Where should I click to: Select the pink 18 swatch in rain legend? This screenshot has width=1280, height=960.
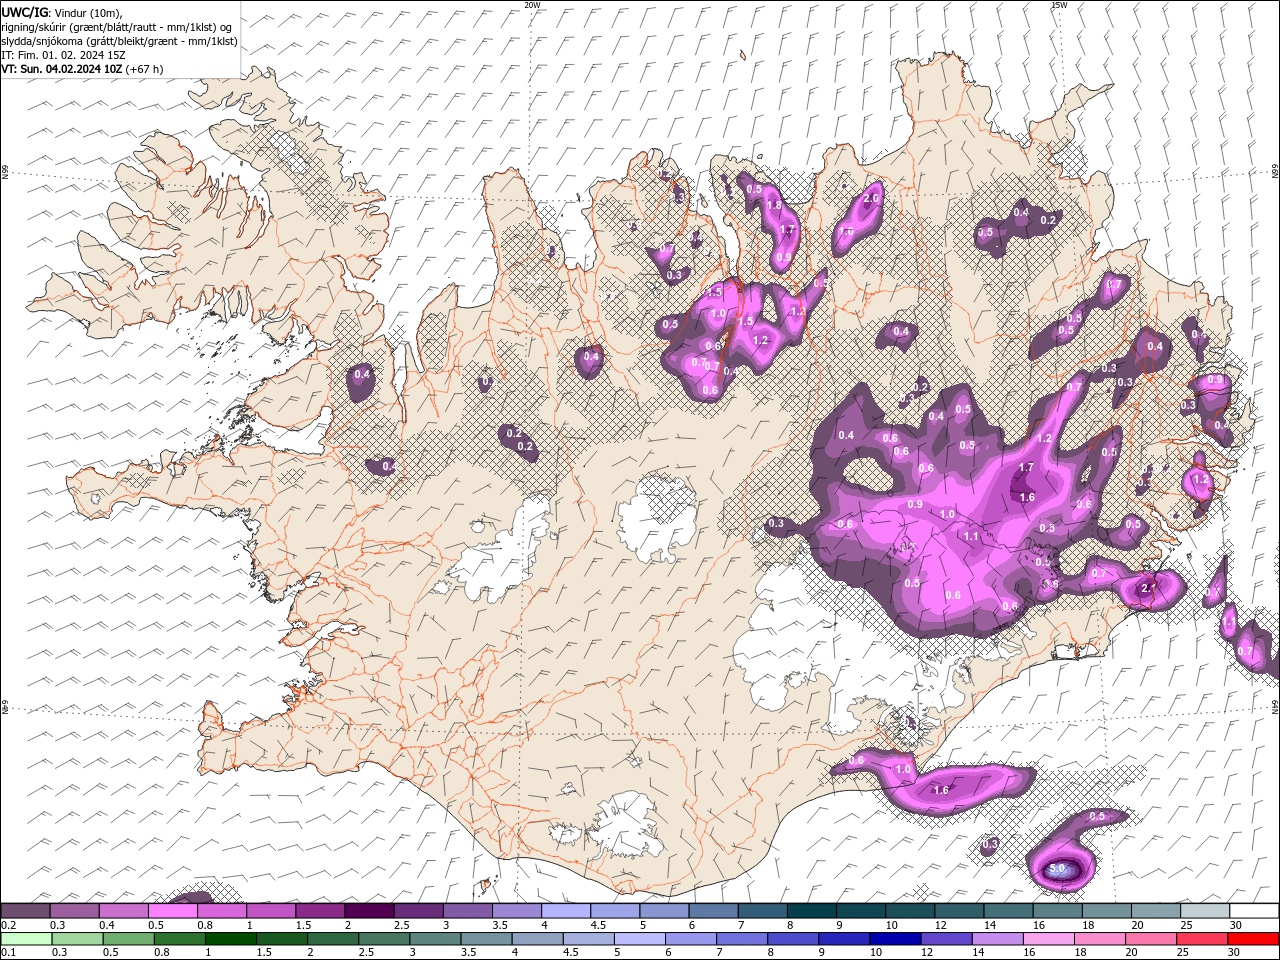tap(1100, 938)
